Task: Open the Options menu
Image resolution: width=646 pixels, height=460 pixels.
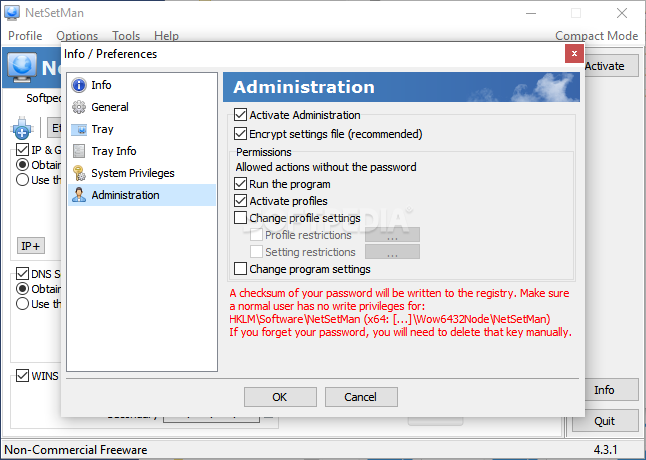Action: 77,36
